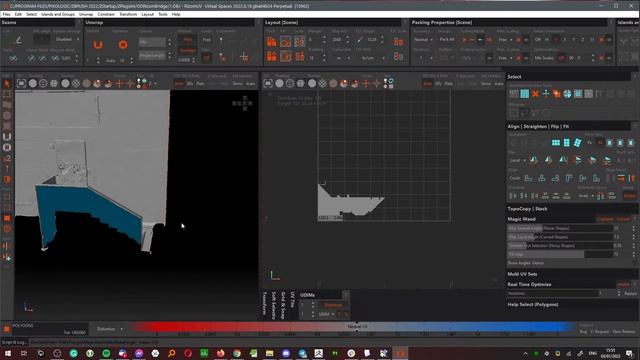The width and height of the screenshot is (640, 360).
Task: Click the Weld seams link icon
Action: coord(13,58)
